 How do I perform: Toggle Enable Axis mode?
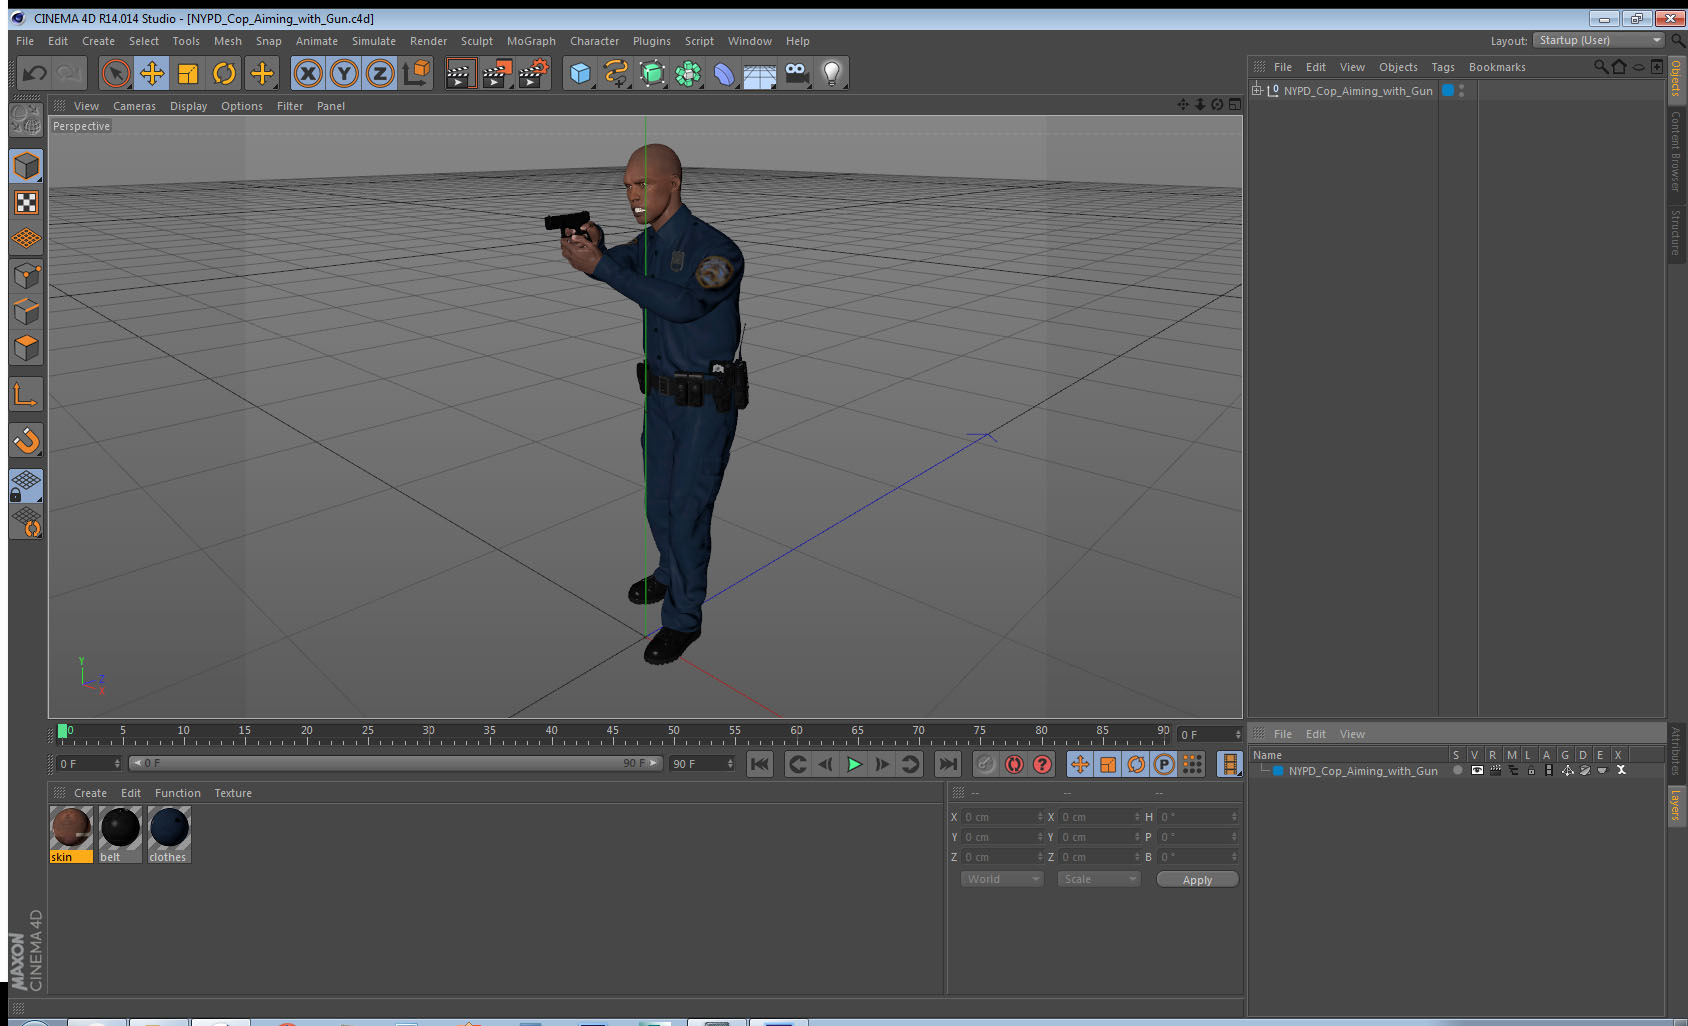pos(26,395)
